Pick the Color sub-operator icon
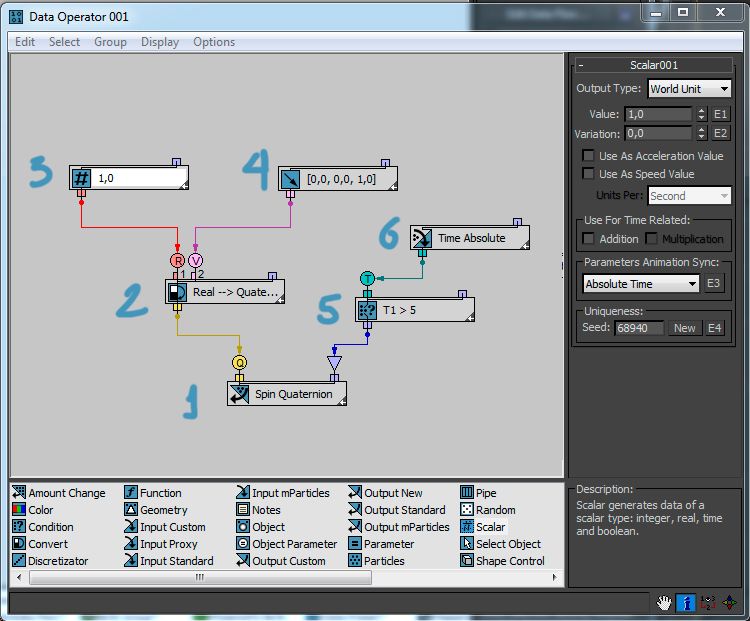The height and width of the screenshot is (621, 750). [19, 510]
